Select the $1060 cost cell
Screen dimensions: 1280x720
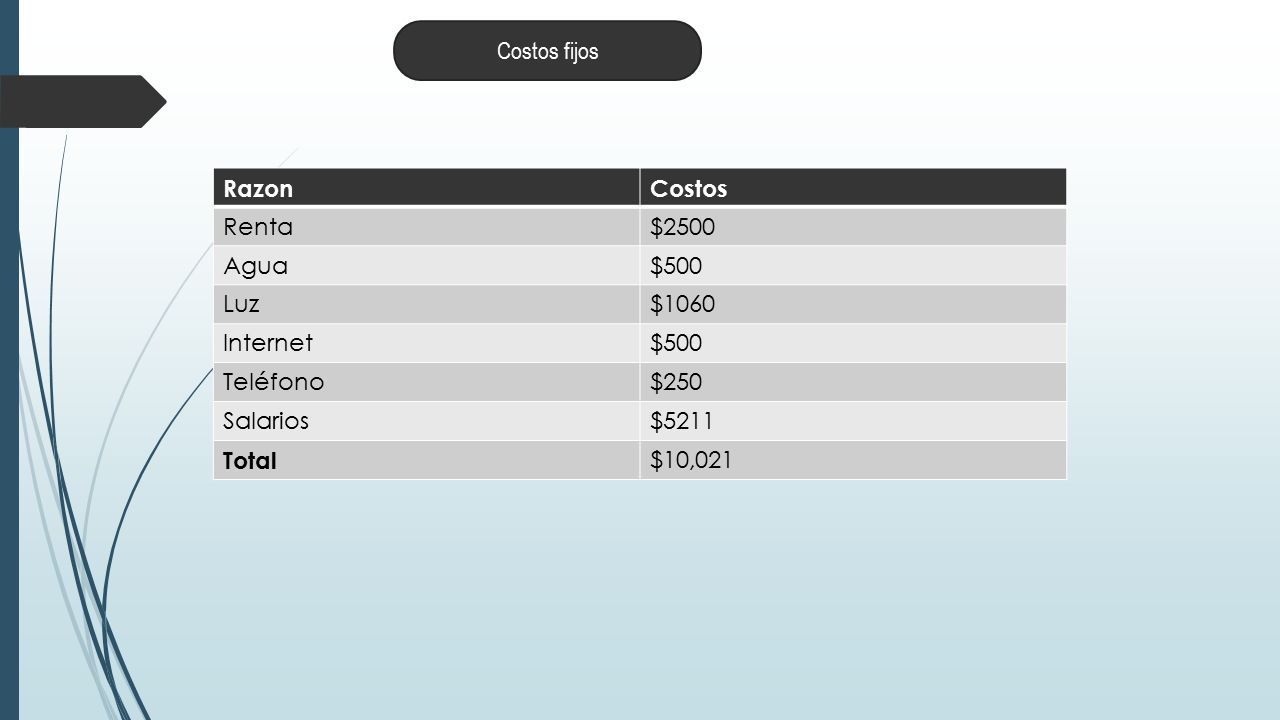pyautogui.click(x=853, y=304)
